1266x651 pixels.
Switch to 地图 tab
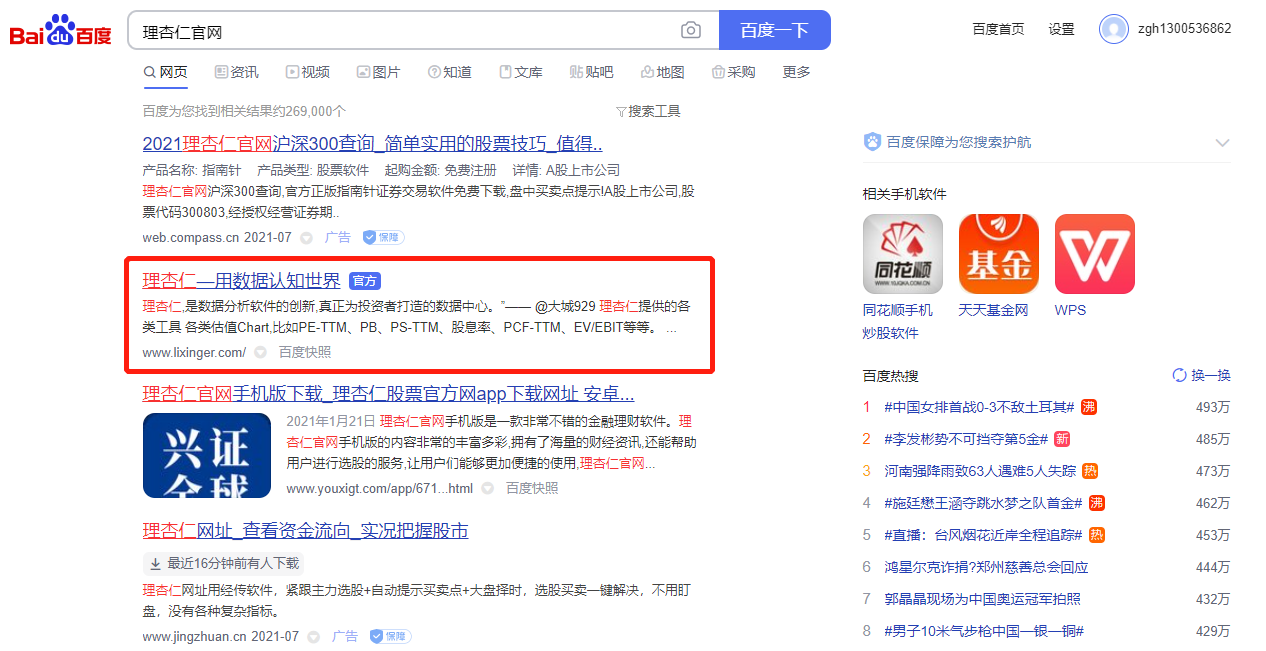pos(662,72)
